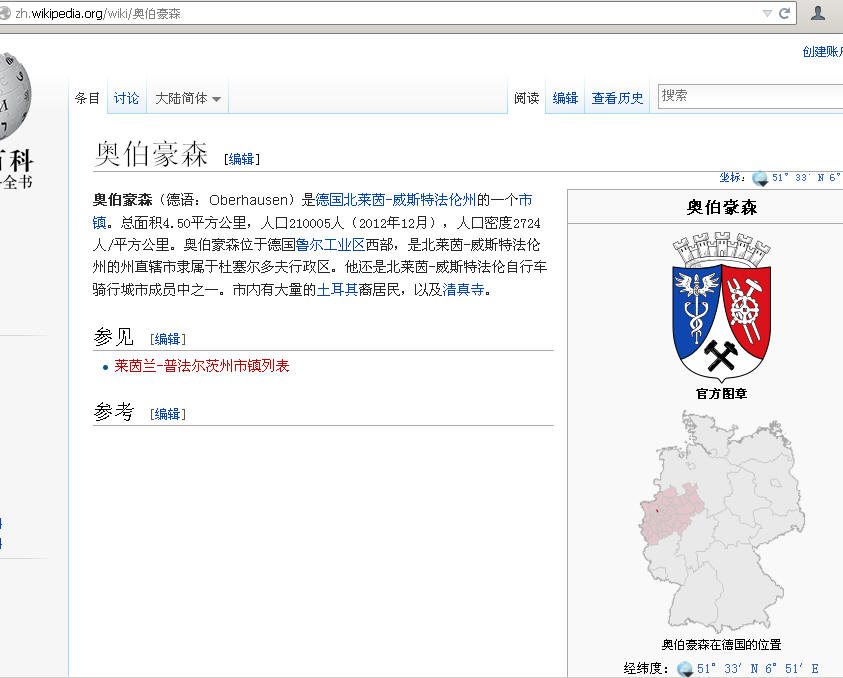Screen dimensions: 843x678
Task: Click the 参考 section heading
Action: click(113, 411)
